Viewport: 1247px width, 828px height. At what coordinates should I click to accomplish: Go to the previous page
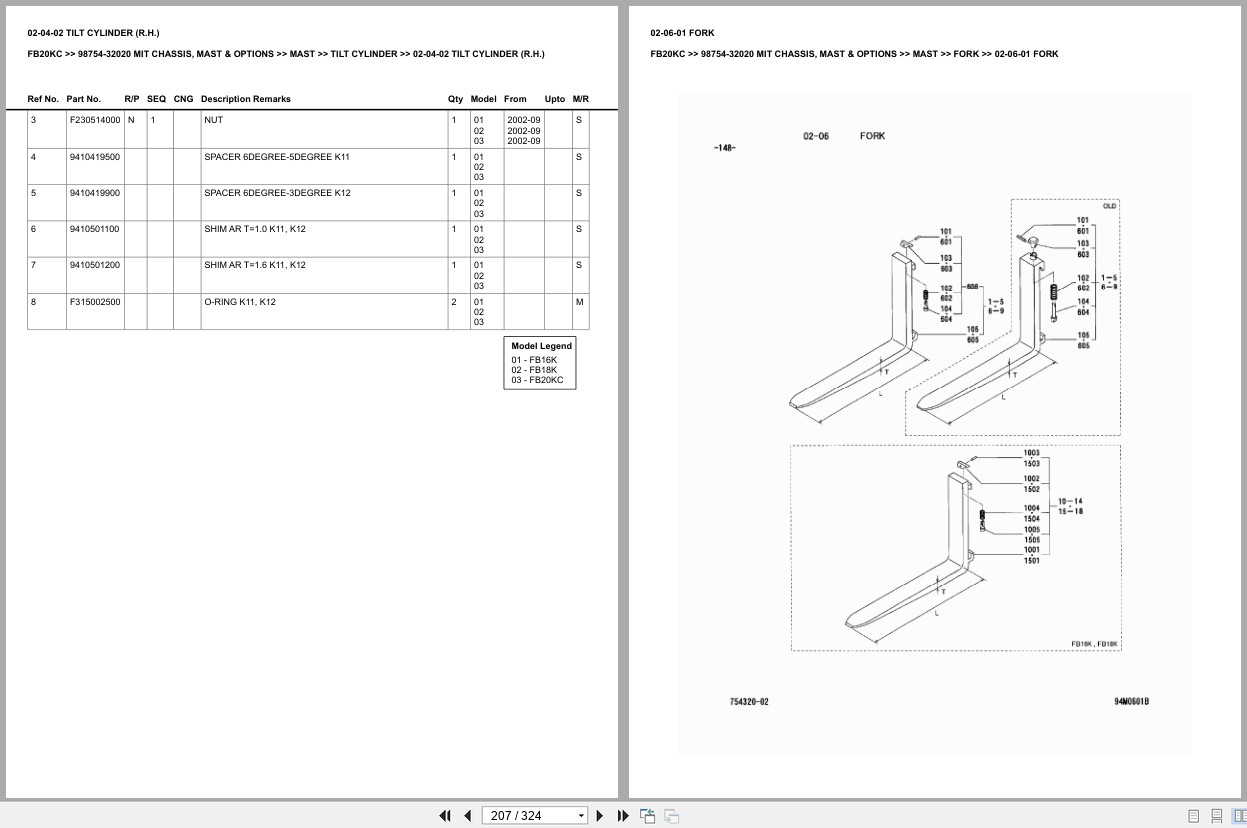pos(467,816)
